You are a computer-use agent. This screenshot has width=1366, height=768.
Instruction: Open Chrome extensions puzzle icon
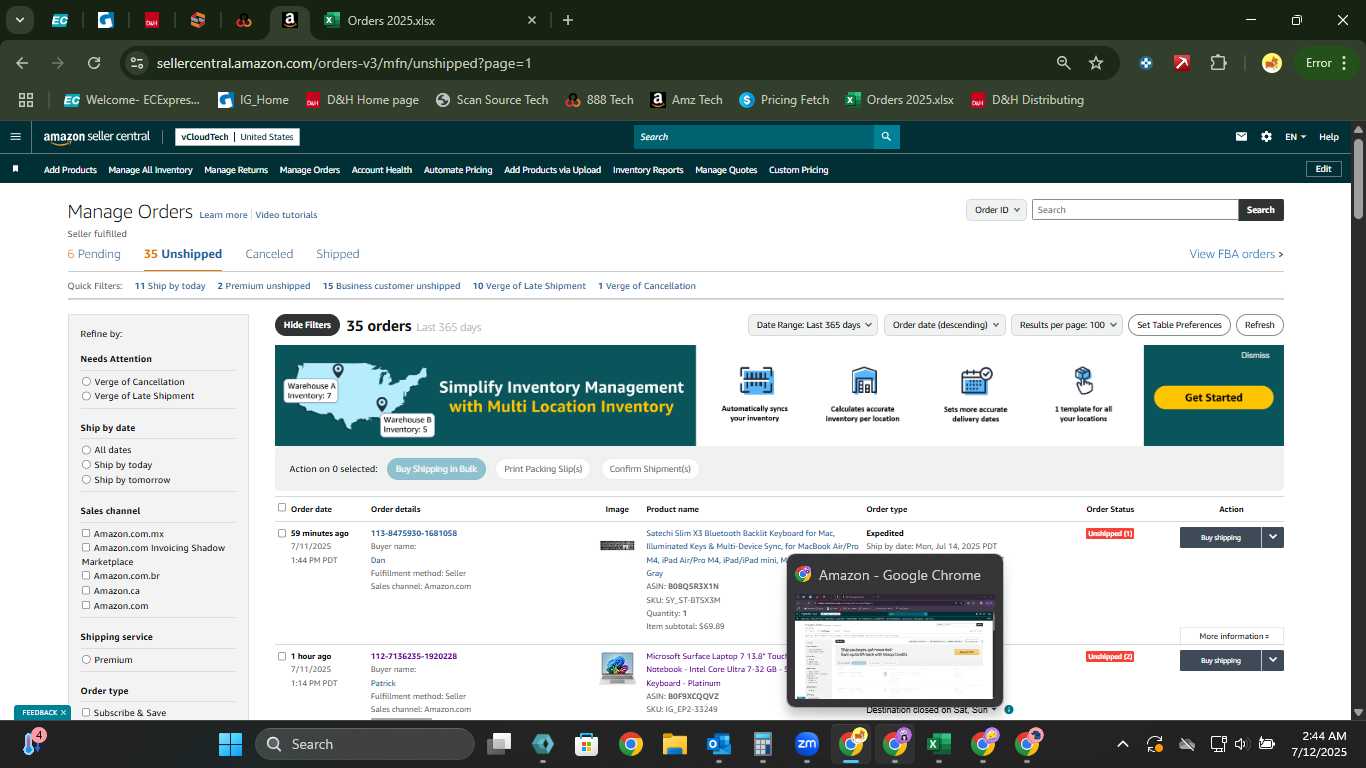(x=1218, y=63)
